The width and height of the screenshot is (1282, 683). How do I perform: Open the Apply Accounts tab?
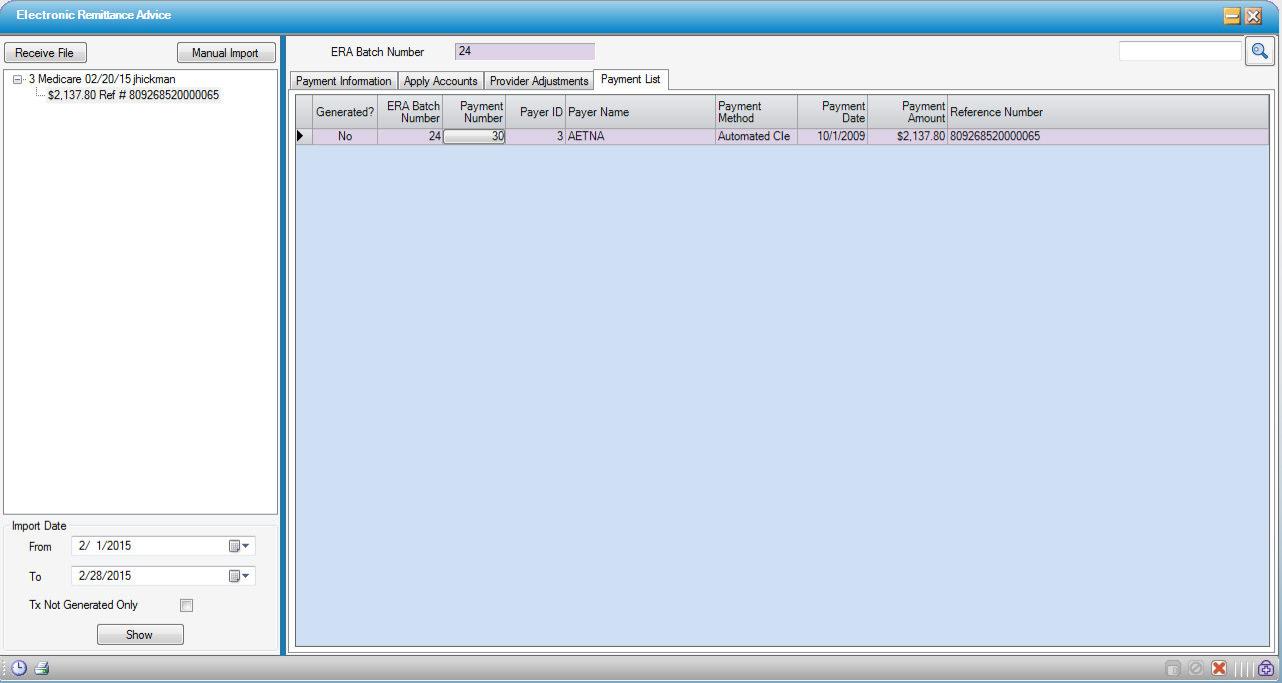click(440, 81)
